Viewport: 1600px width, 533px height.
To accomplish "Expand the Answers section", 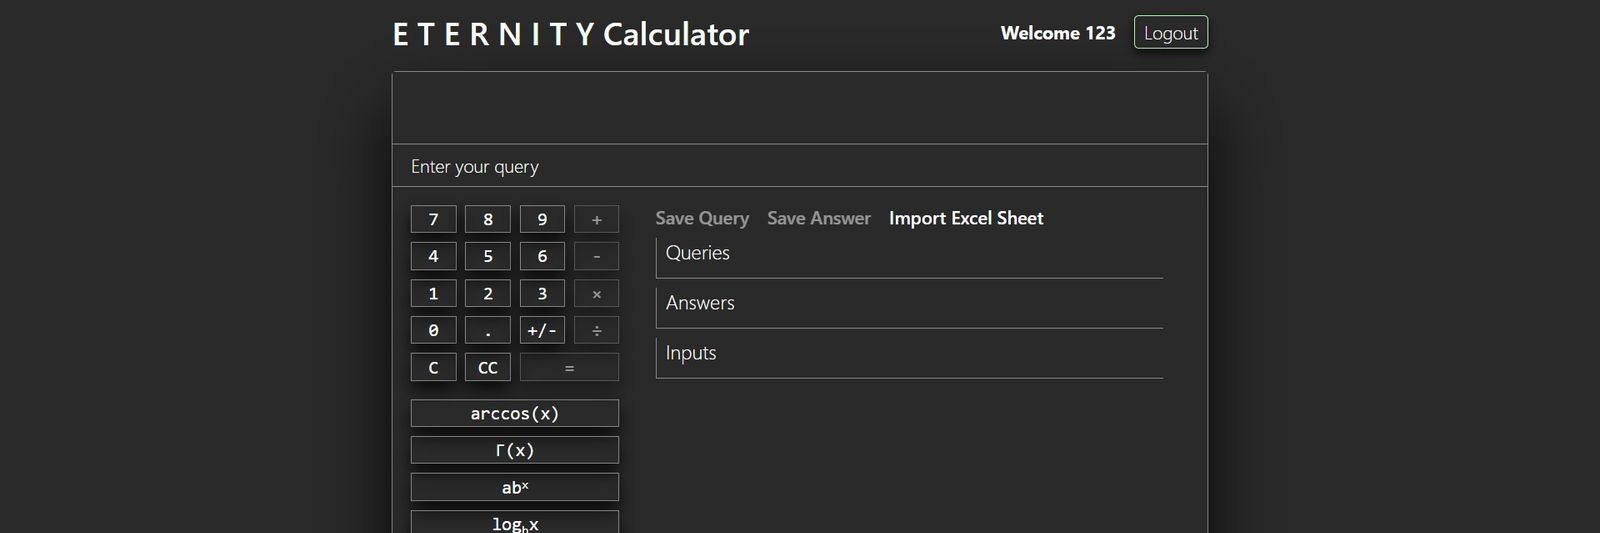I will point(908,304).
